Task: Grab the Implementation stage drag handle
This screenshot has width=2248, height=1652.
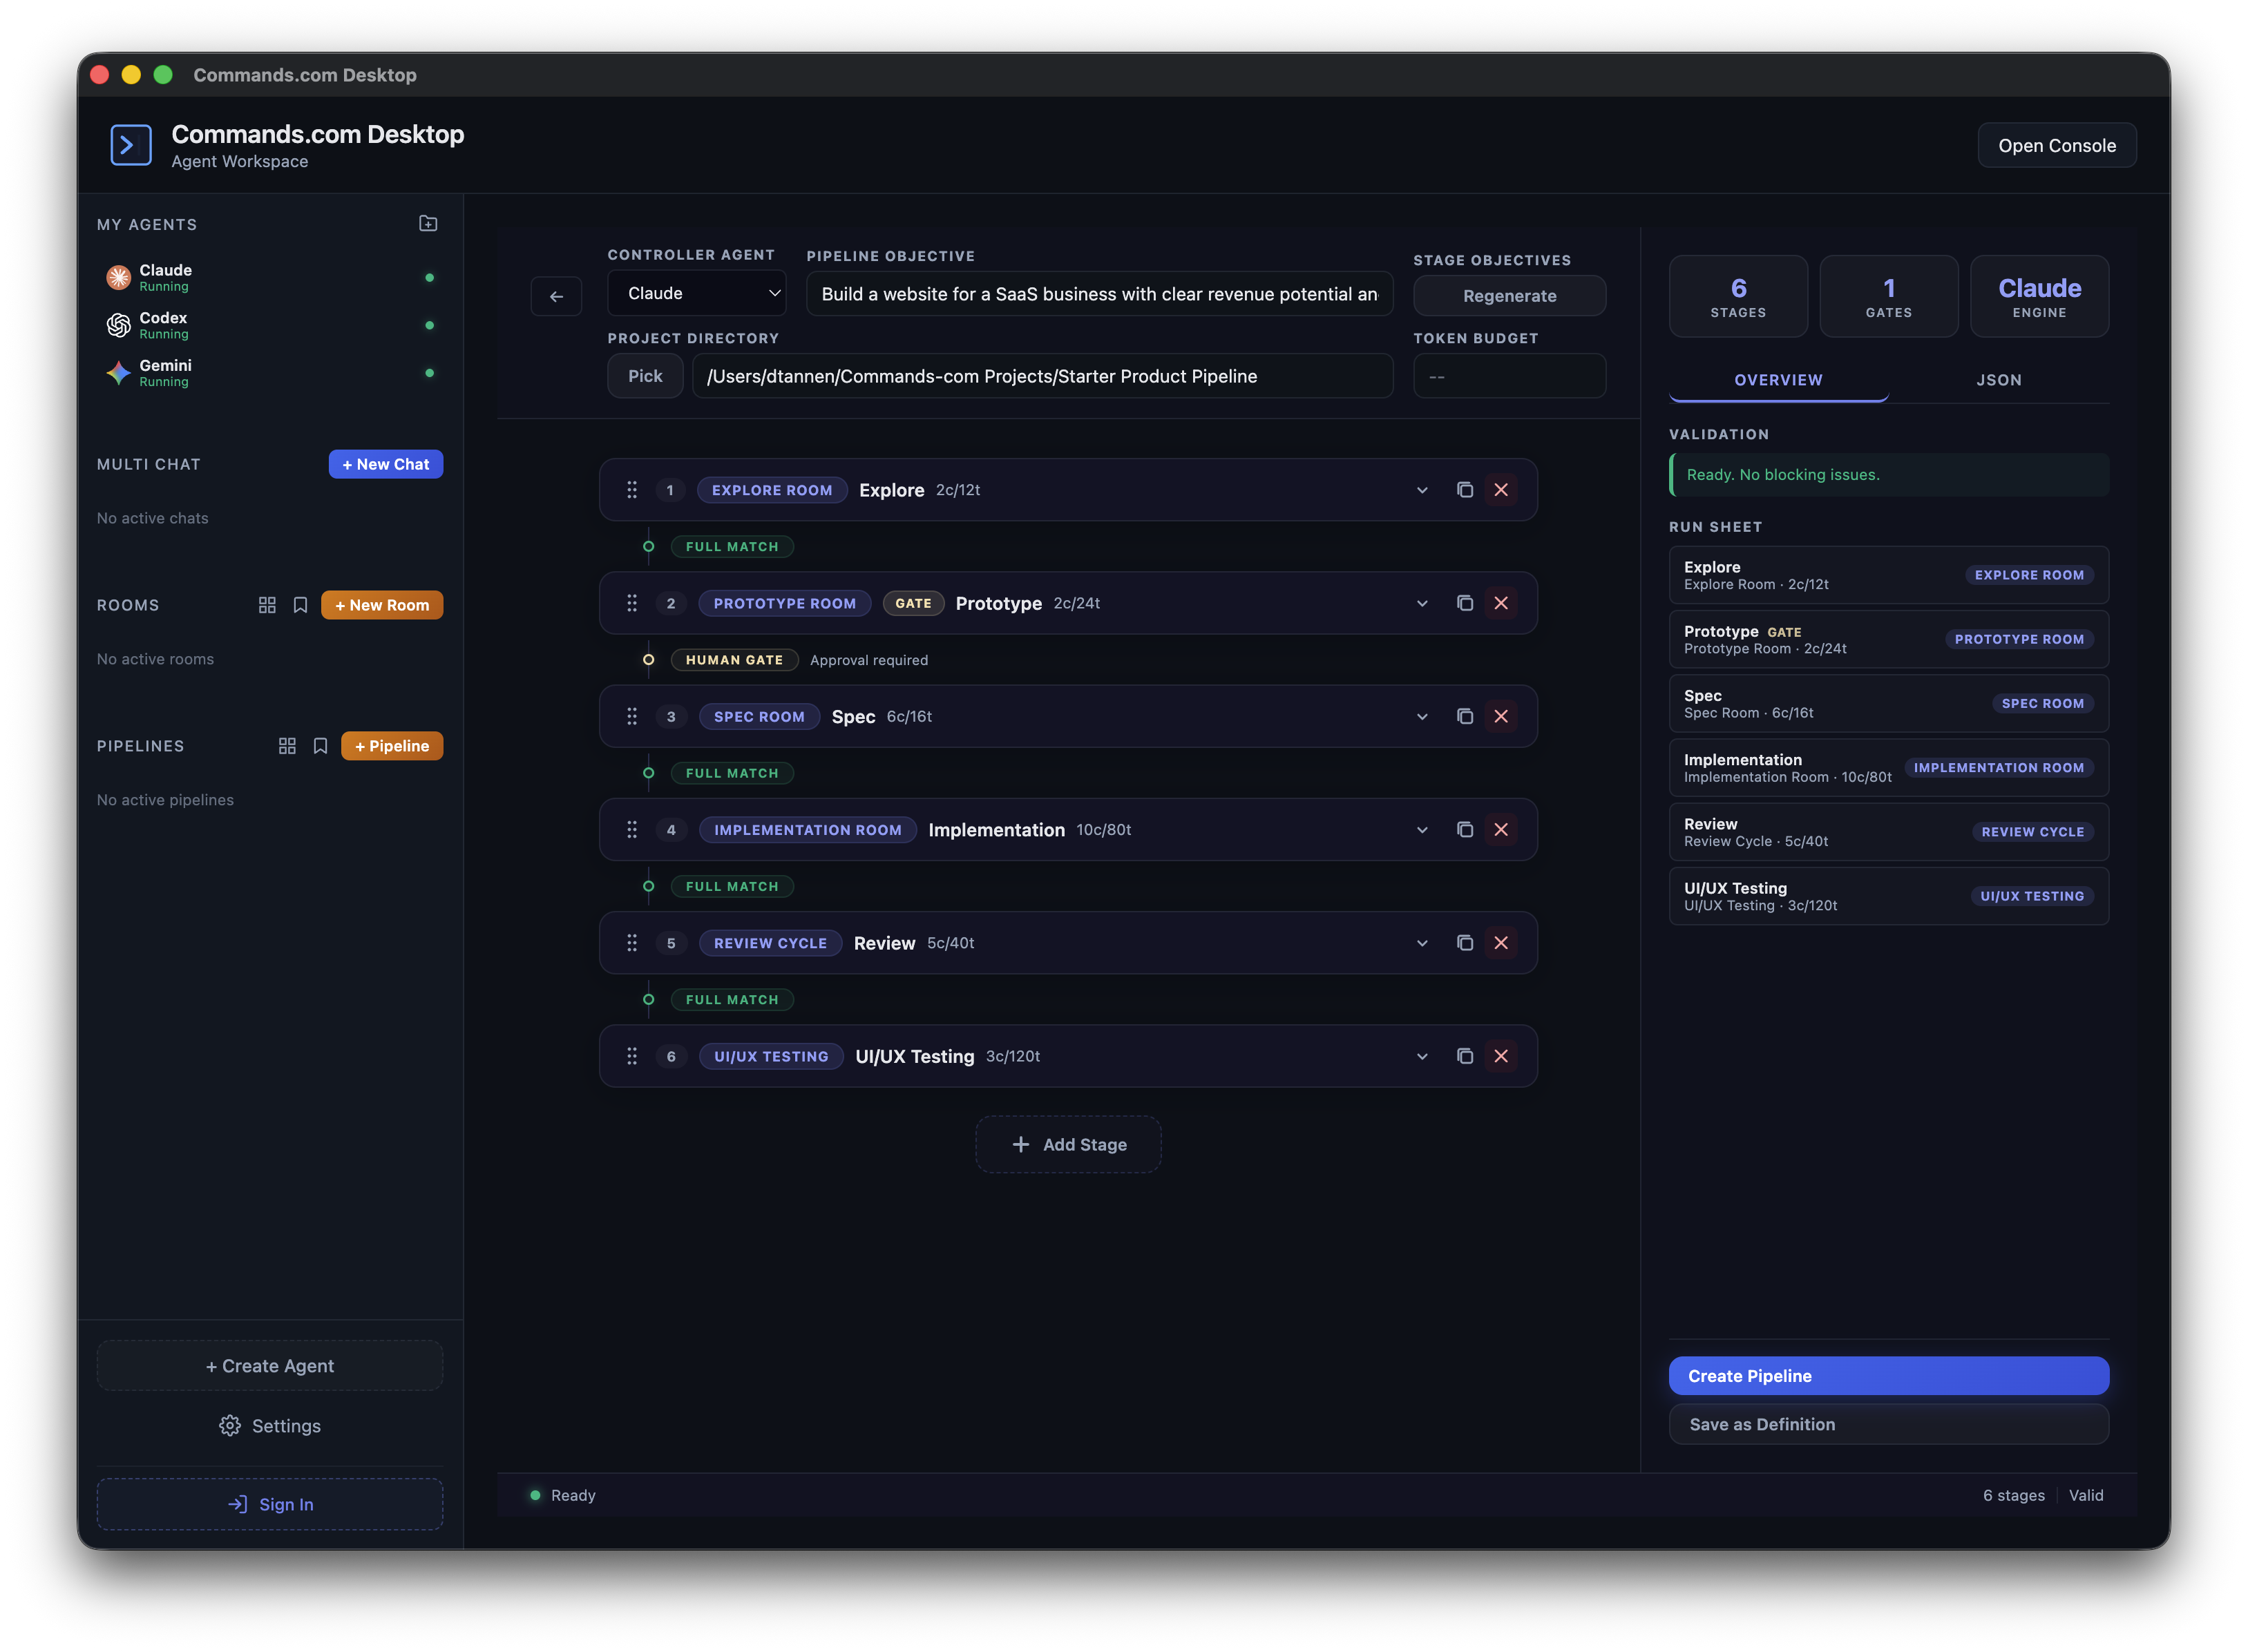Action: 632,829
